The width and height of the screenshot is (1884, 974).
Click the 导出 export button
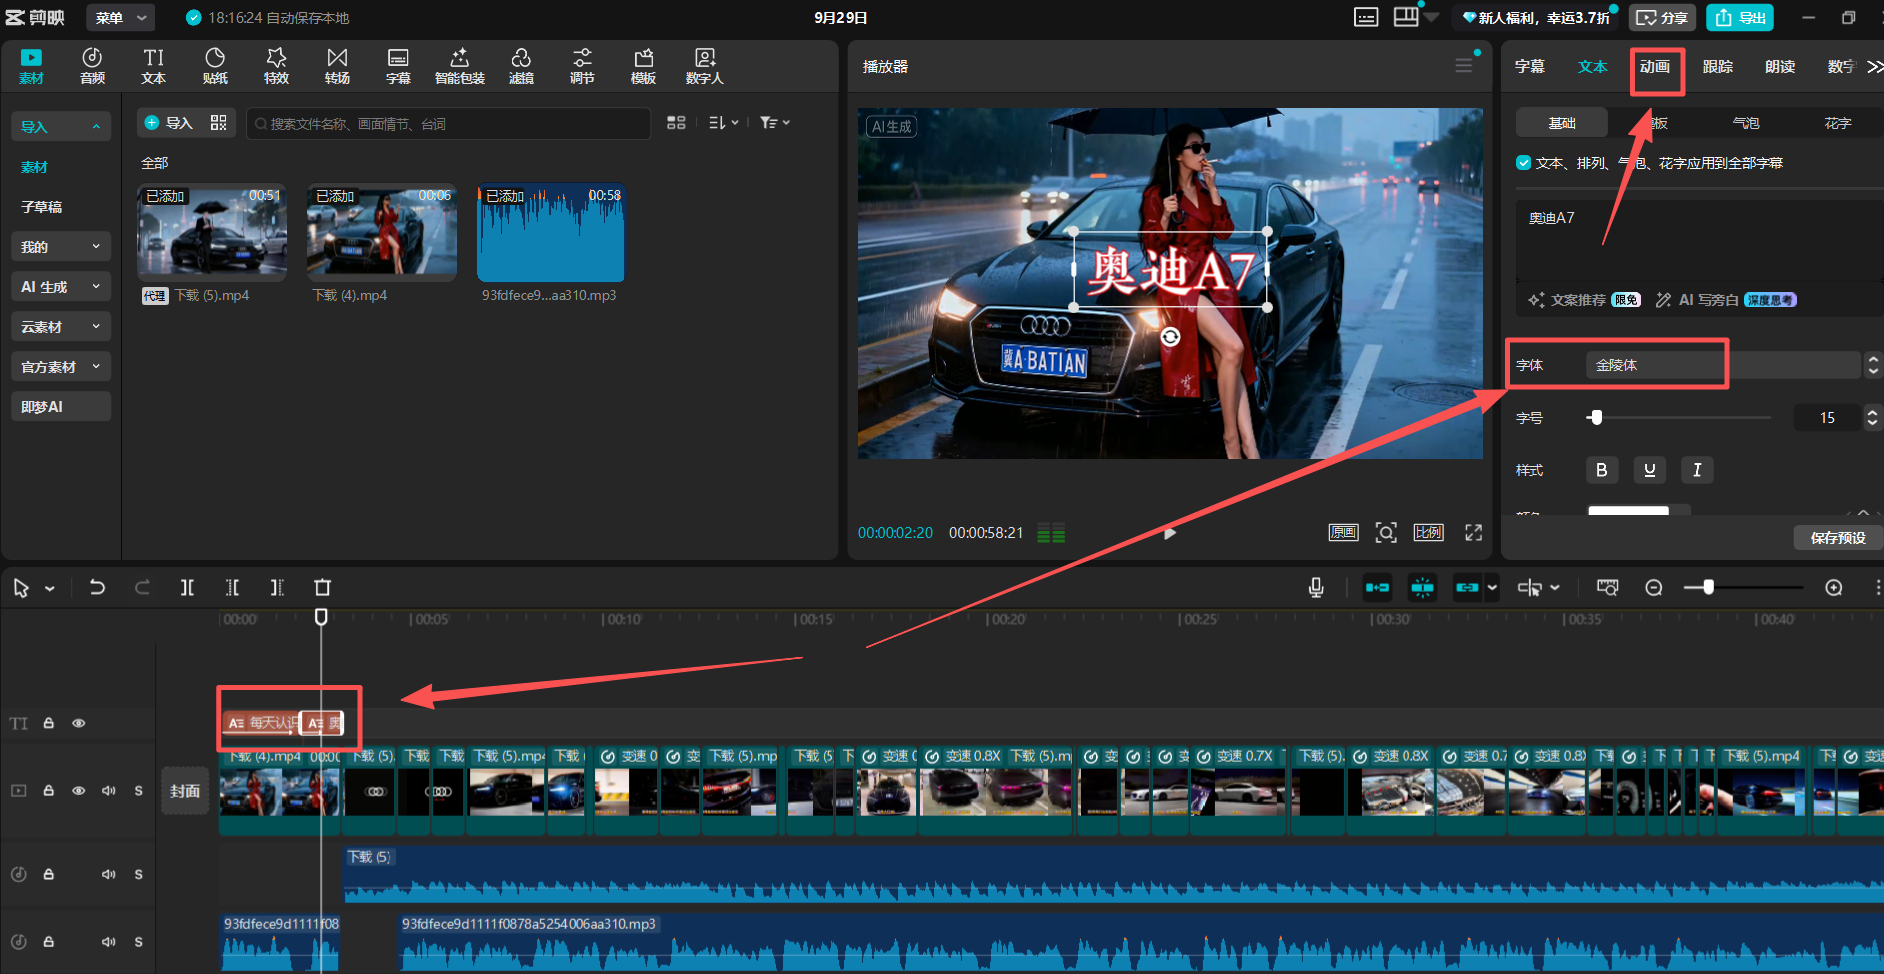[1741, 18]
